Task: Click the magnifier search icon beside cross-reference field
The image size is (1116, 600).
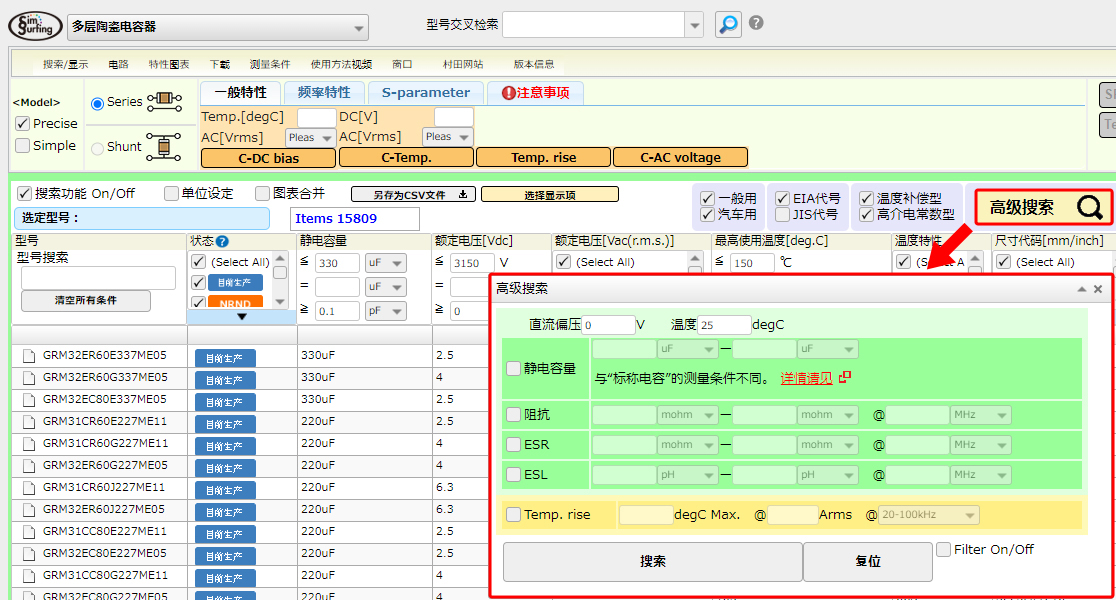Action: coord(729,24)
